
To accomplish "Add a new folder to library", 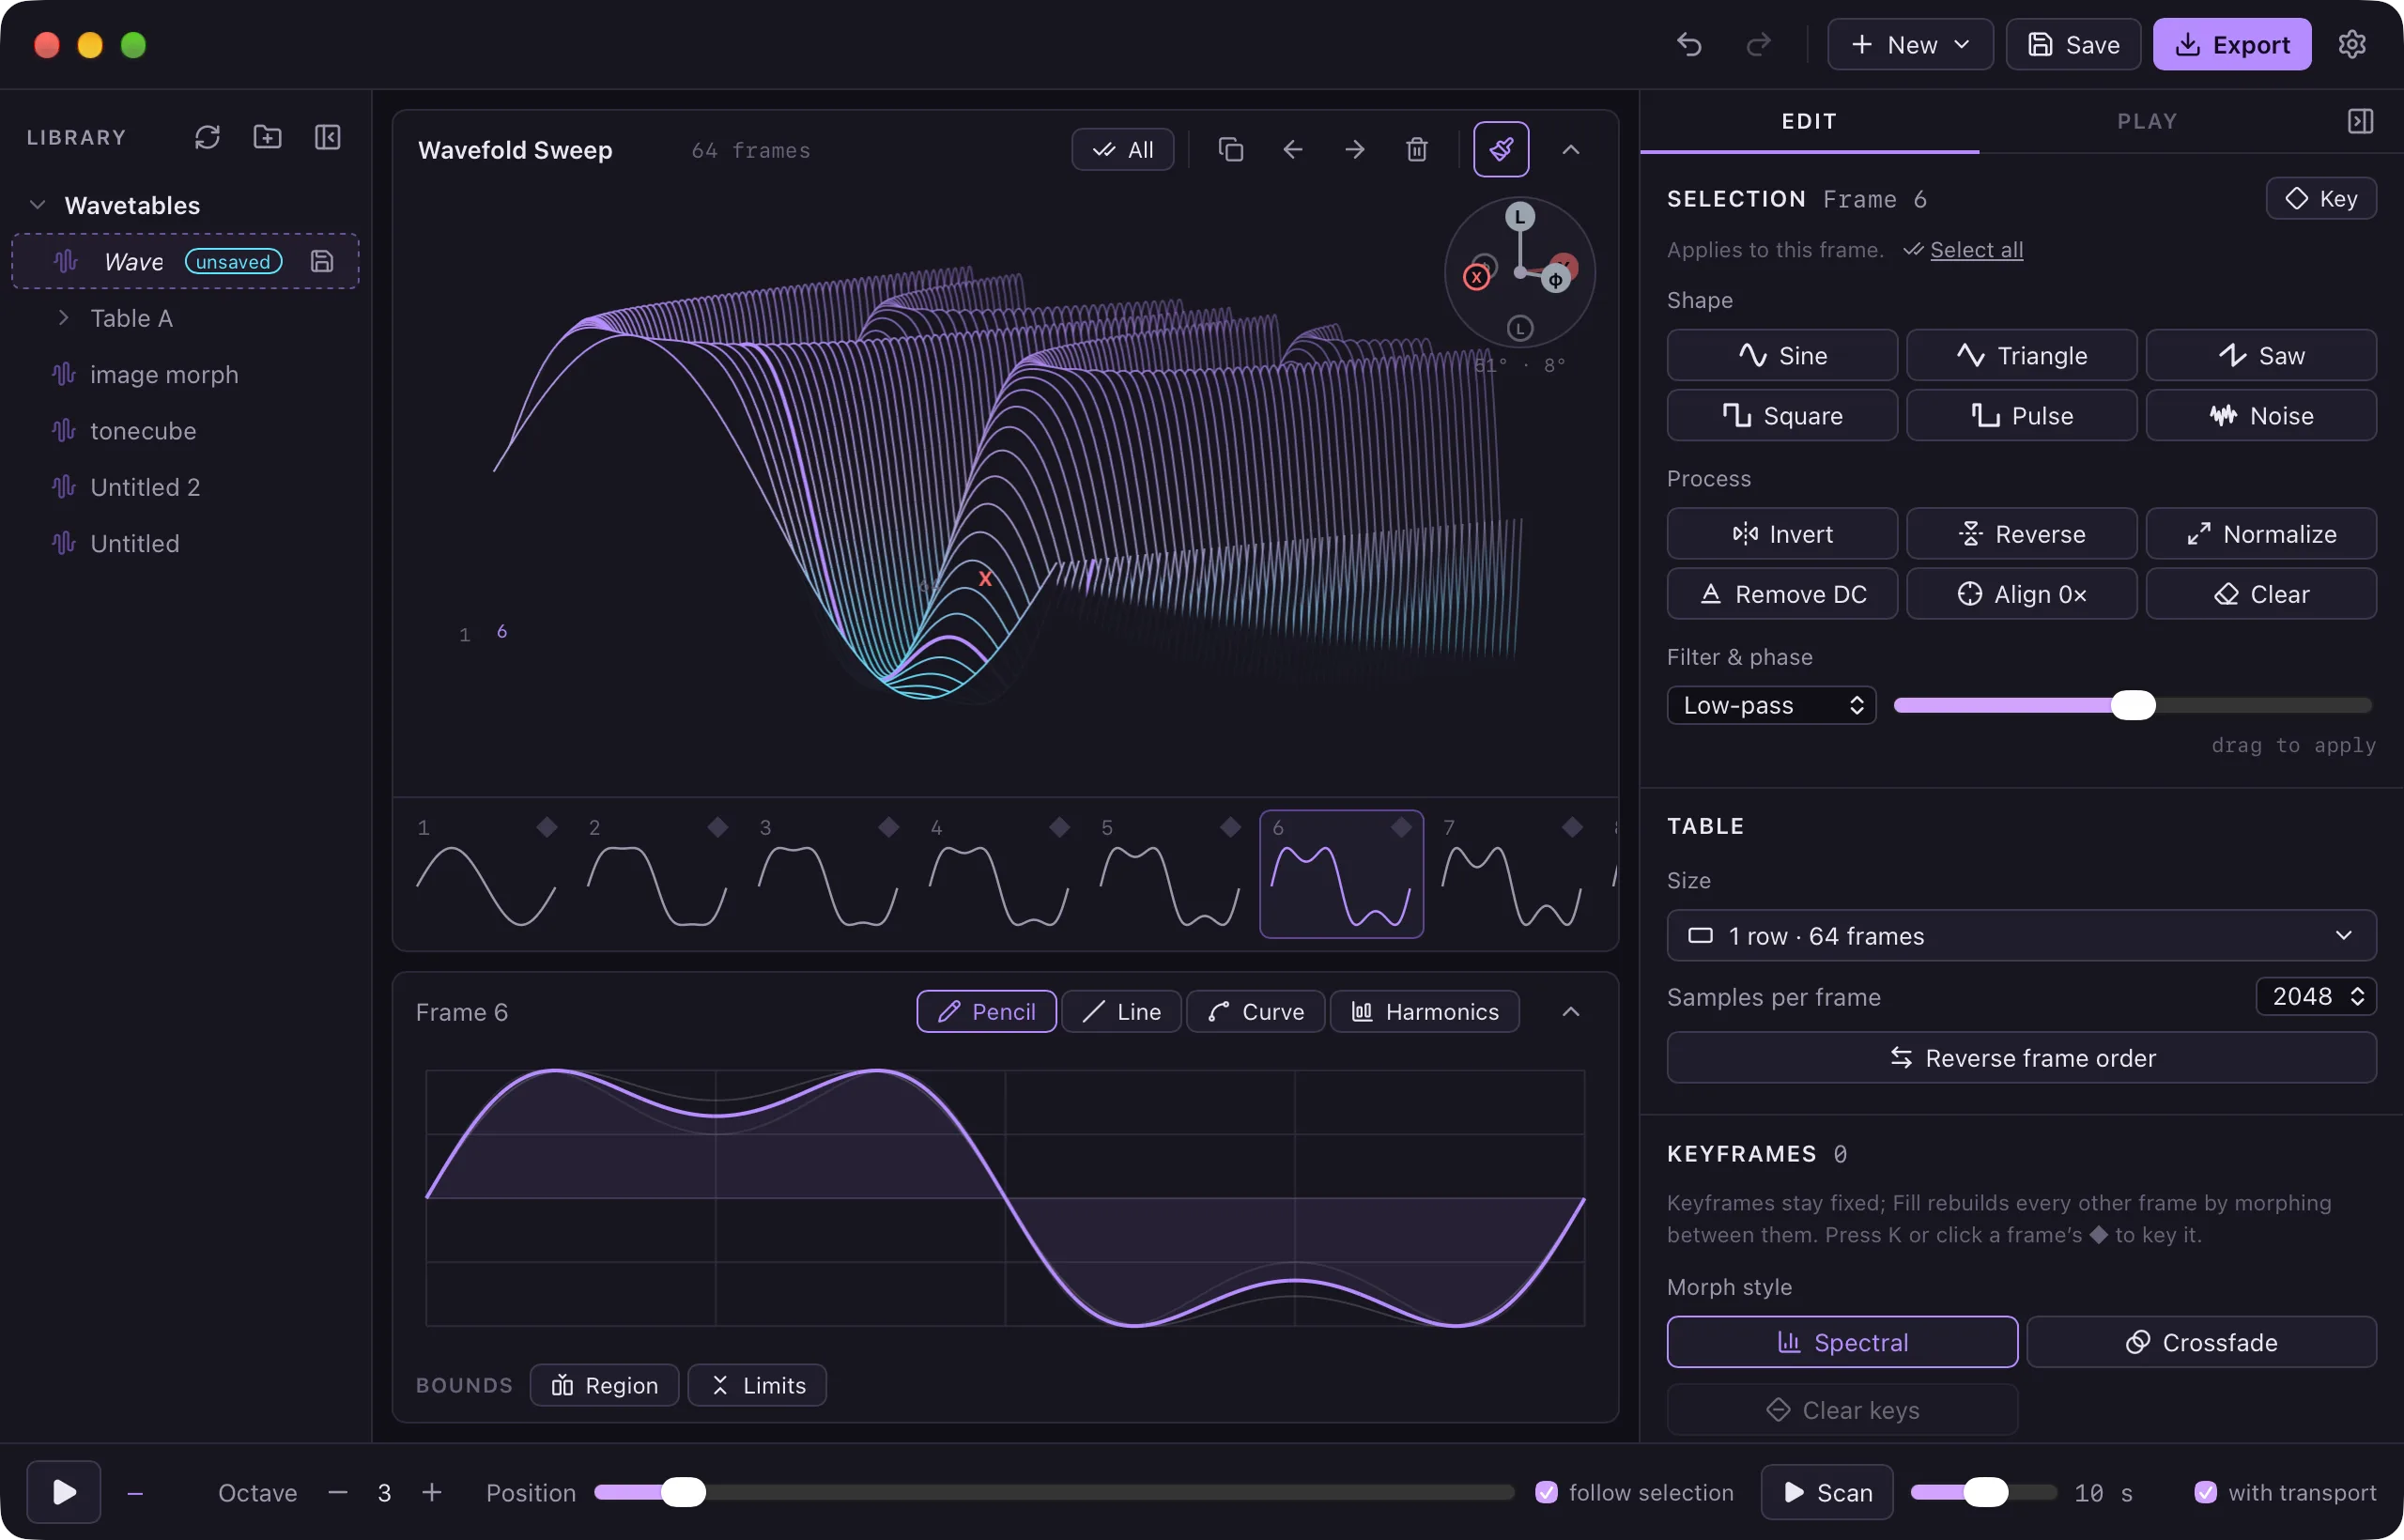I will (267, 137).
